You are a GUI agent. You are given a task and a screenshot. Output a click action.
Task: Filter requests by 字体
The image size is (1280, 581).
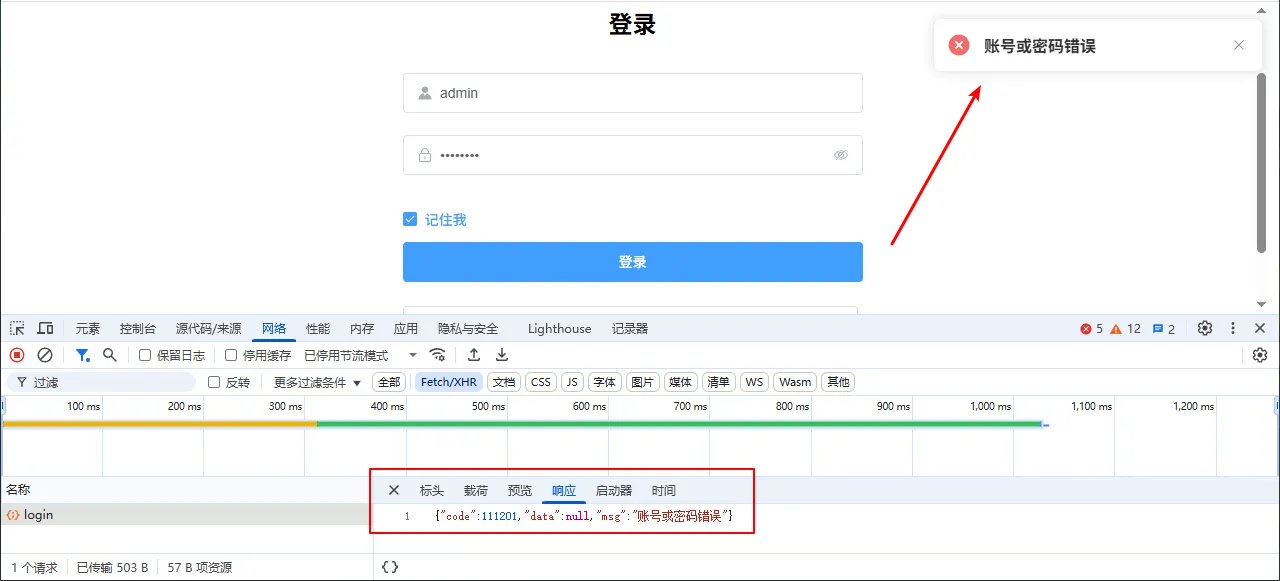tap(605, 382)
